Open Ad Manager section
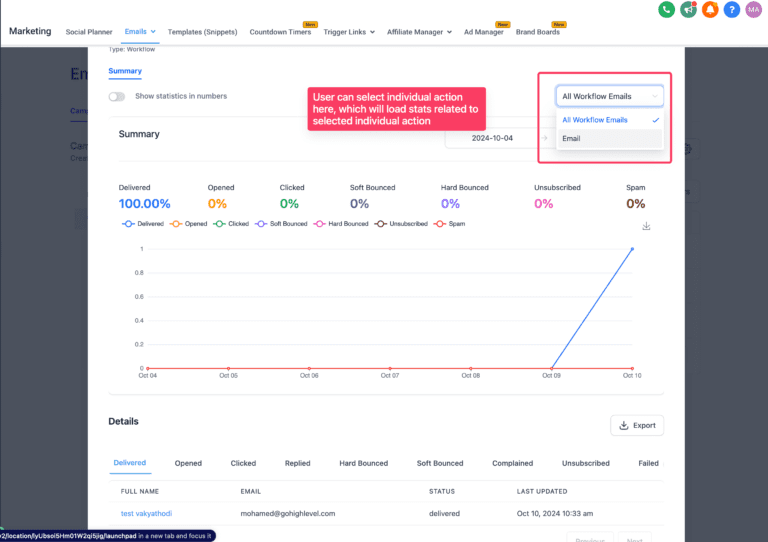 483,32
